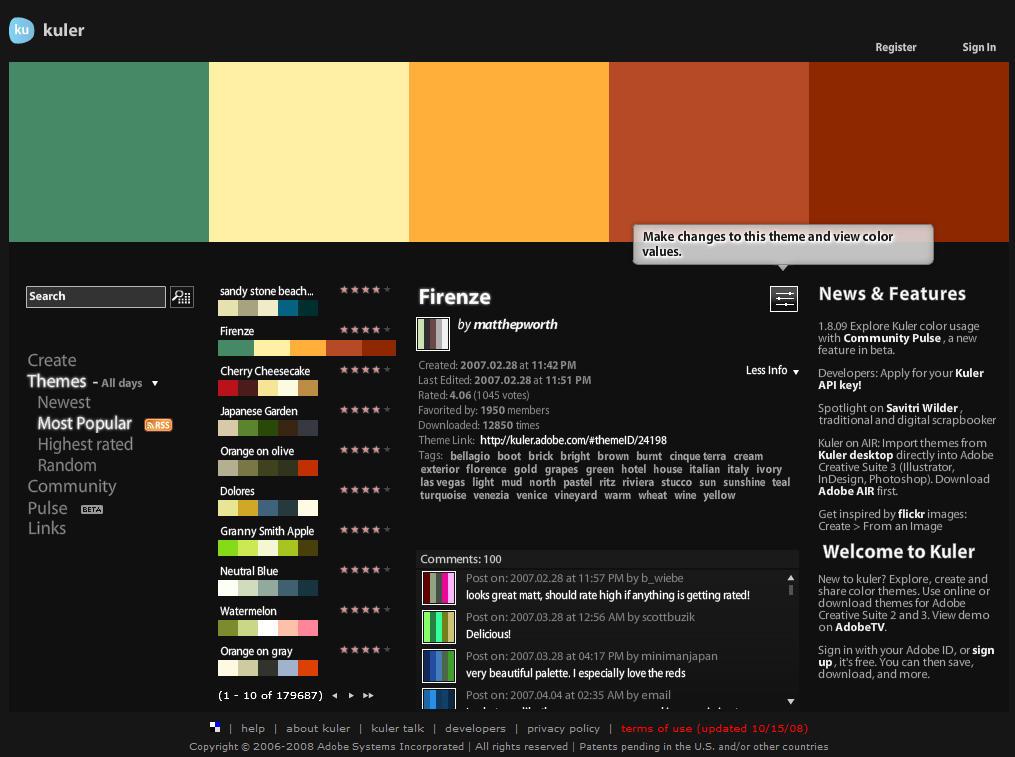Click the Sign In link
Viewport: 1015px width, 757px height.
pyautogui.click(x=979, y=47)
